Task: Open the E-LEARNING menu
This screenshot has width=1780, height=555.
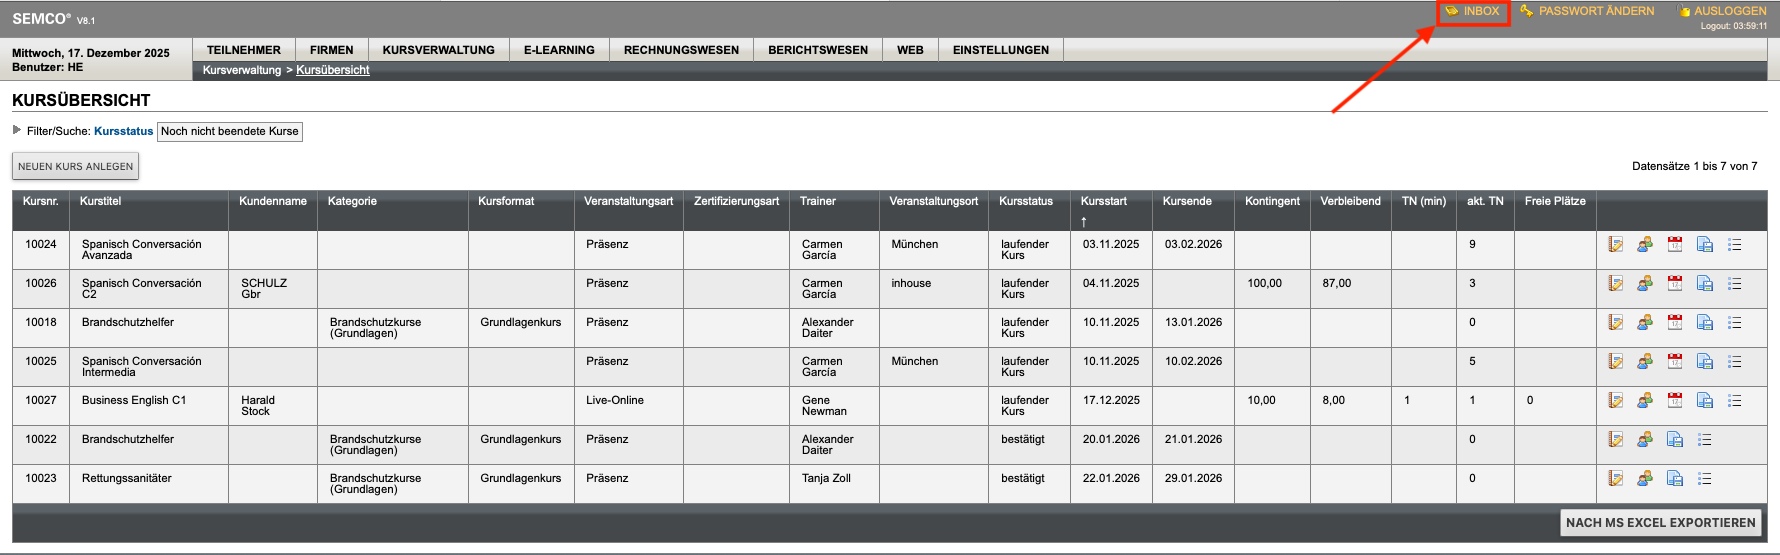Action: (559, 50)
